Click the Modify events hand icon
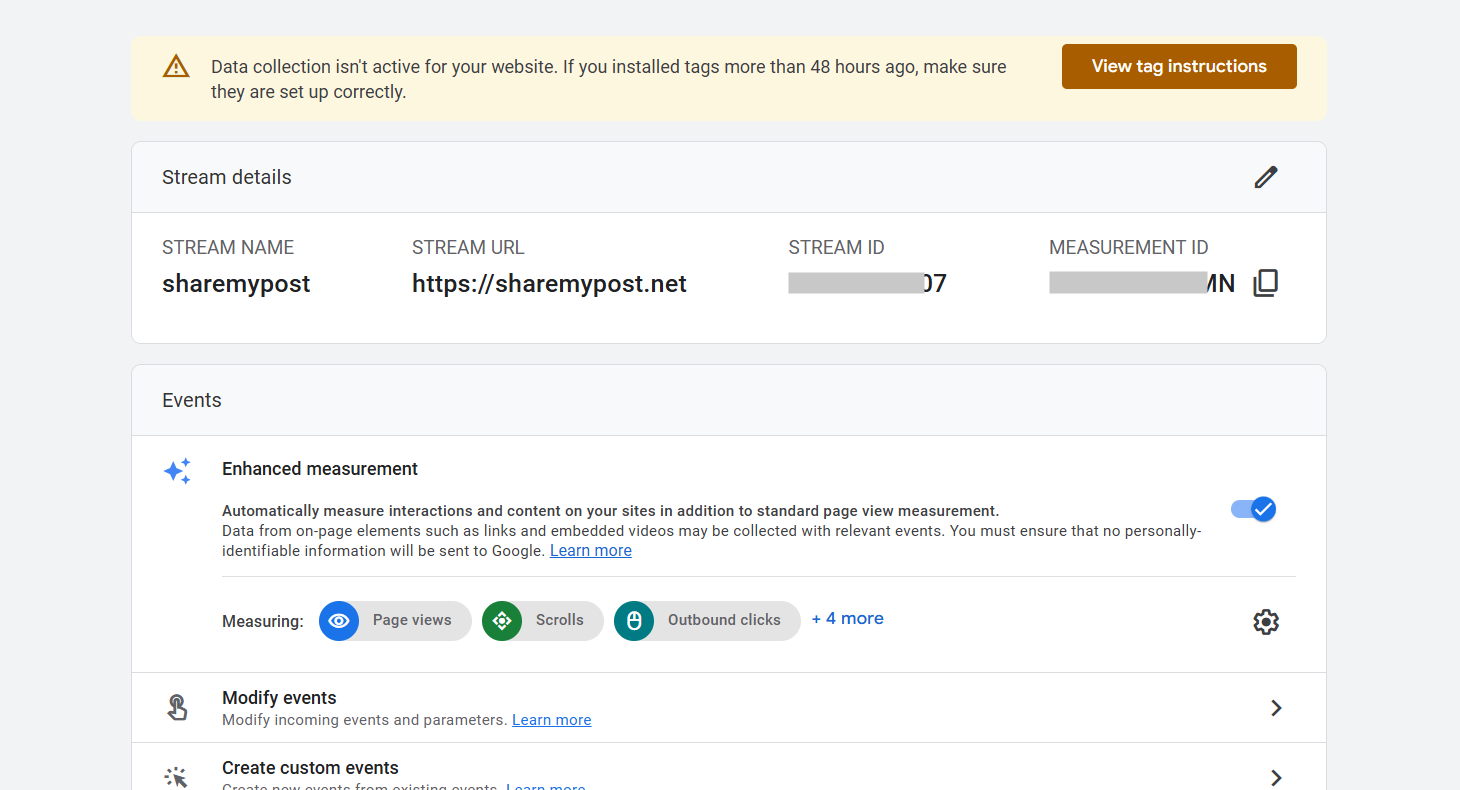The height and width of the screenshot is (790, 1460). (177, 708)
